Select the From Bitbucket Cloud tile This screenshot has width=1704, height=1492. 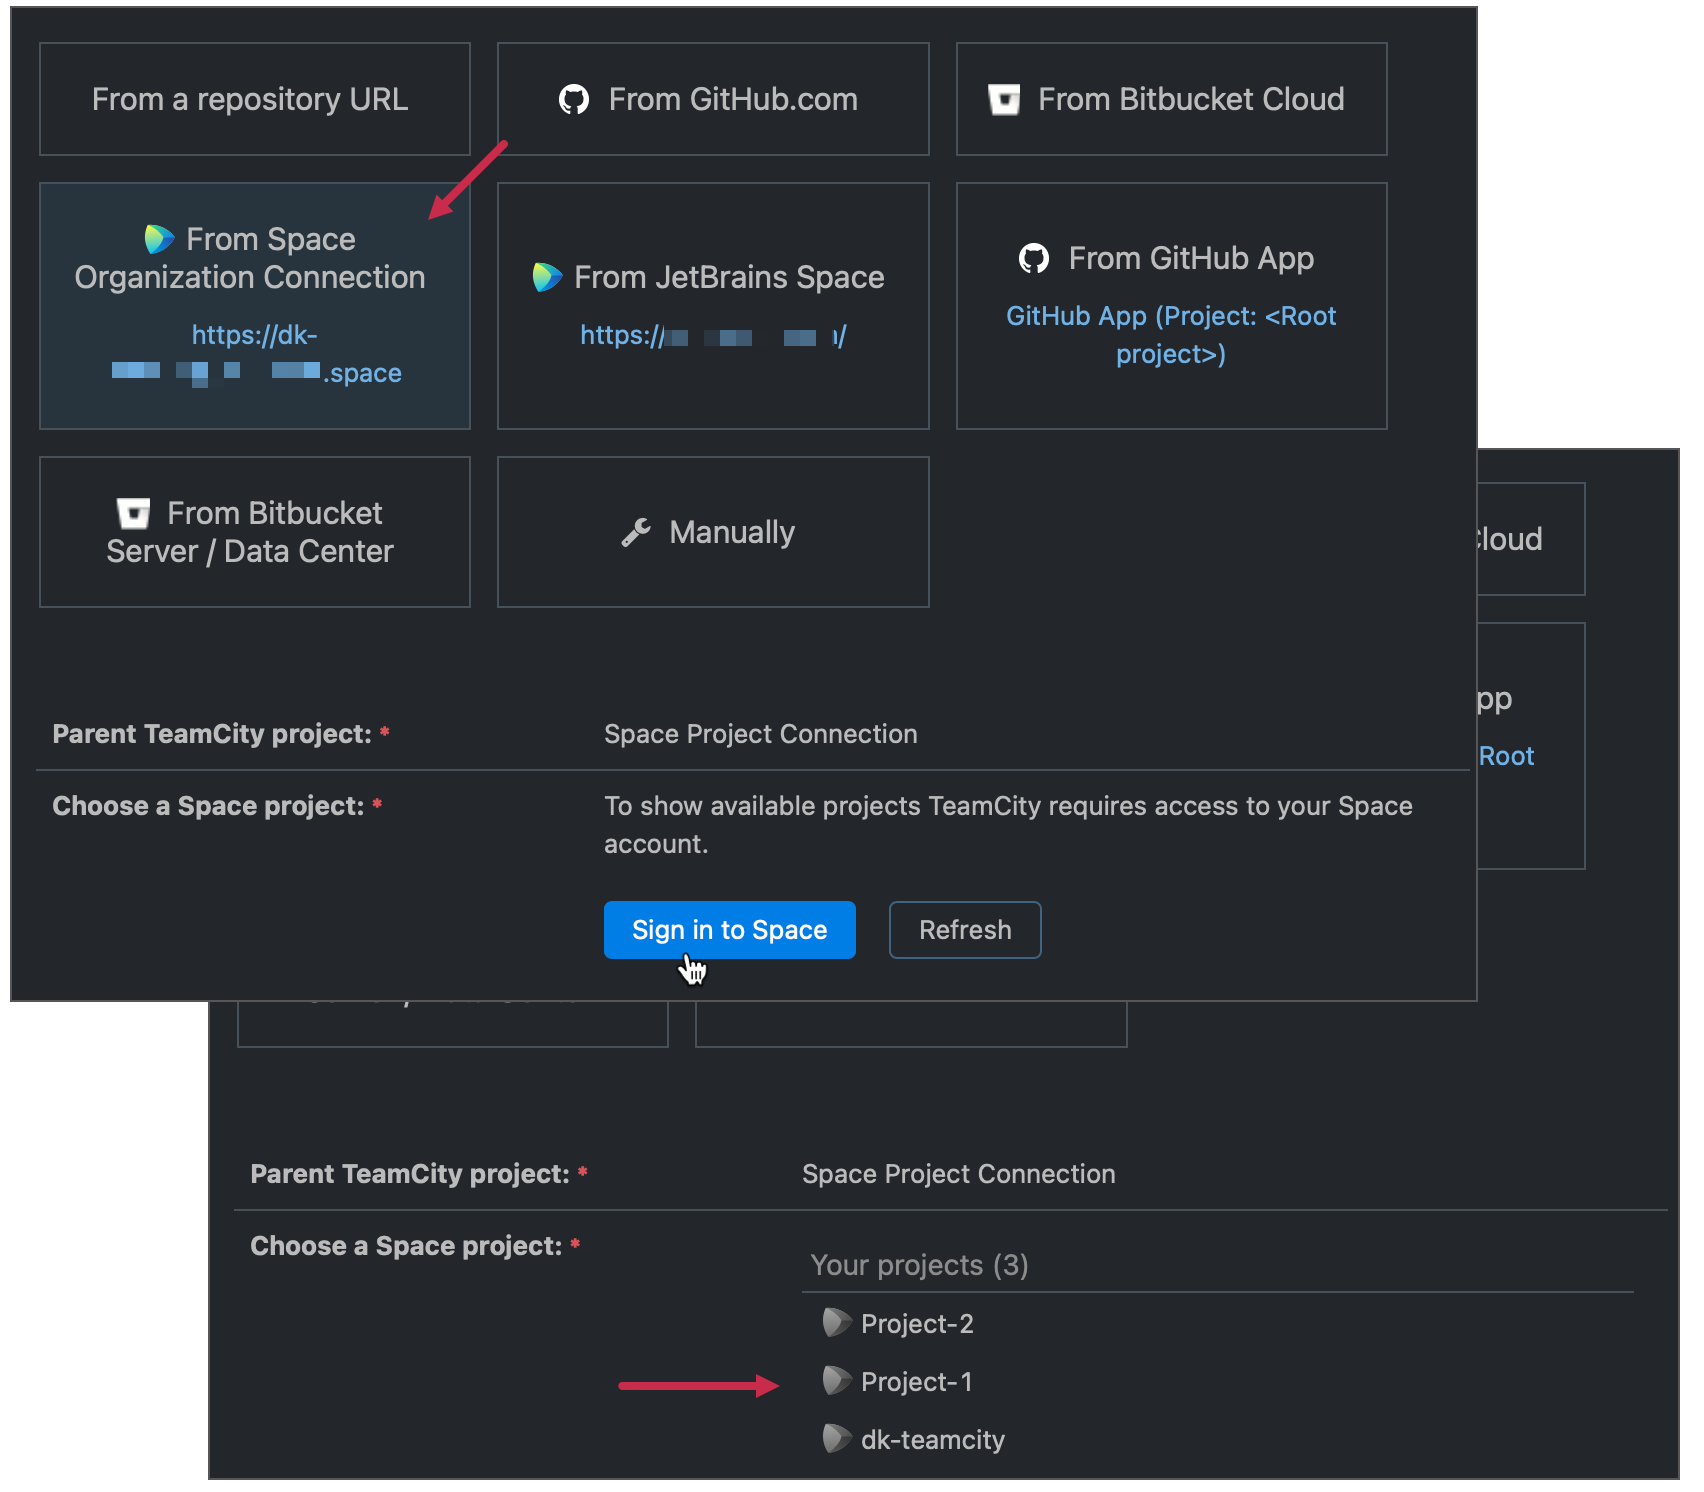pos(1171,100)
